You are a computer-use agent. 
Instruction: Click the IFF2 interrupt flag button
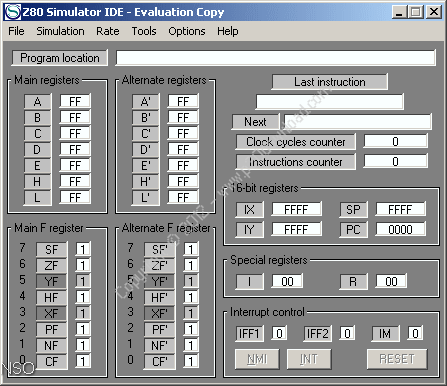click(317, 334)
